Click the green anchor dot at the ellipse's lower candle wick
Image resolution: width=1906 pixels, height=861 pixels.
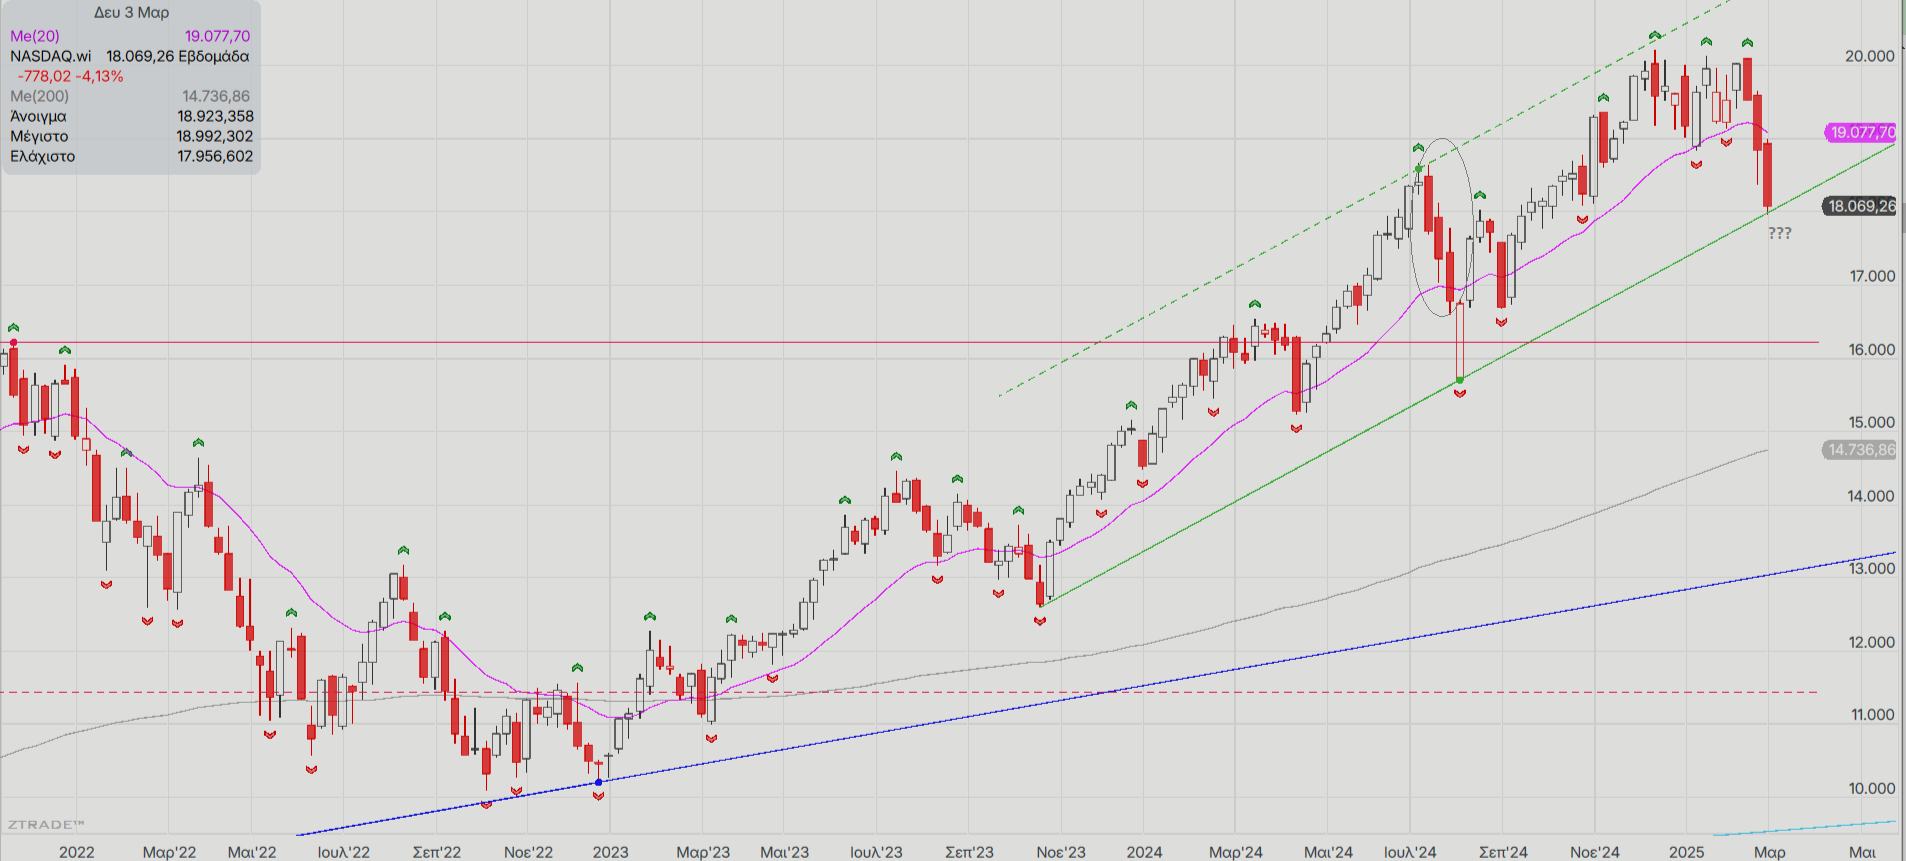pyautogui.click(x=1460, y=380)
